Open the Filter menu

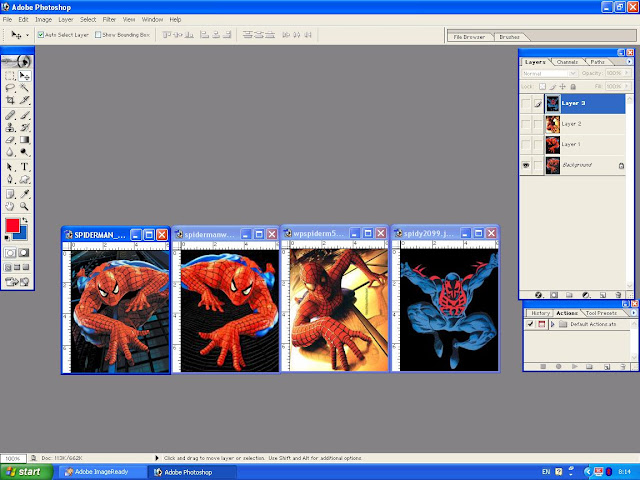[109, 20]
